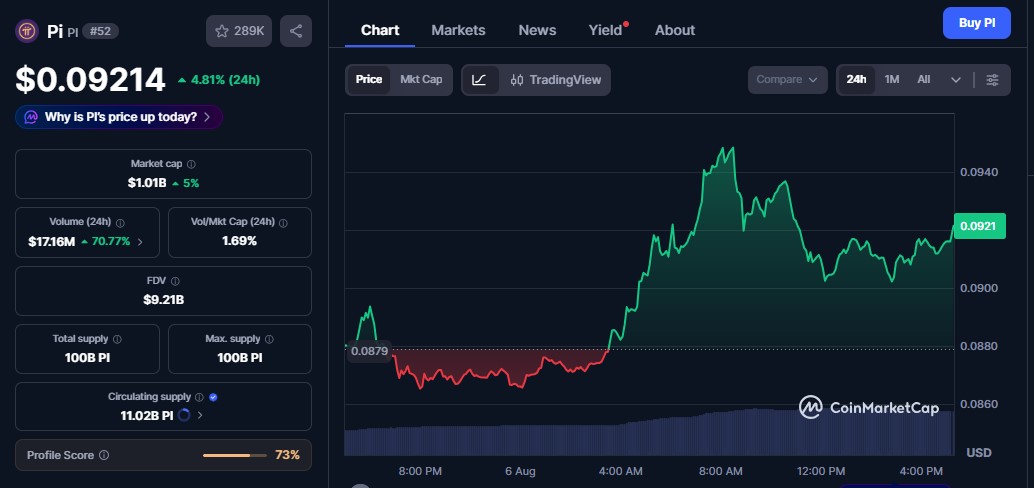The width and height of the screenshot is (1034, 488).
Task: Click the 8:00 AM time axis label
Action: click(x=720, y=472)
